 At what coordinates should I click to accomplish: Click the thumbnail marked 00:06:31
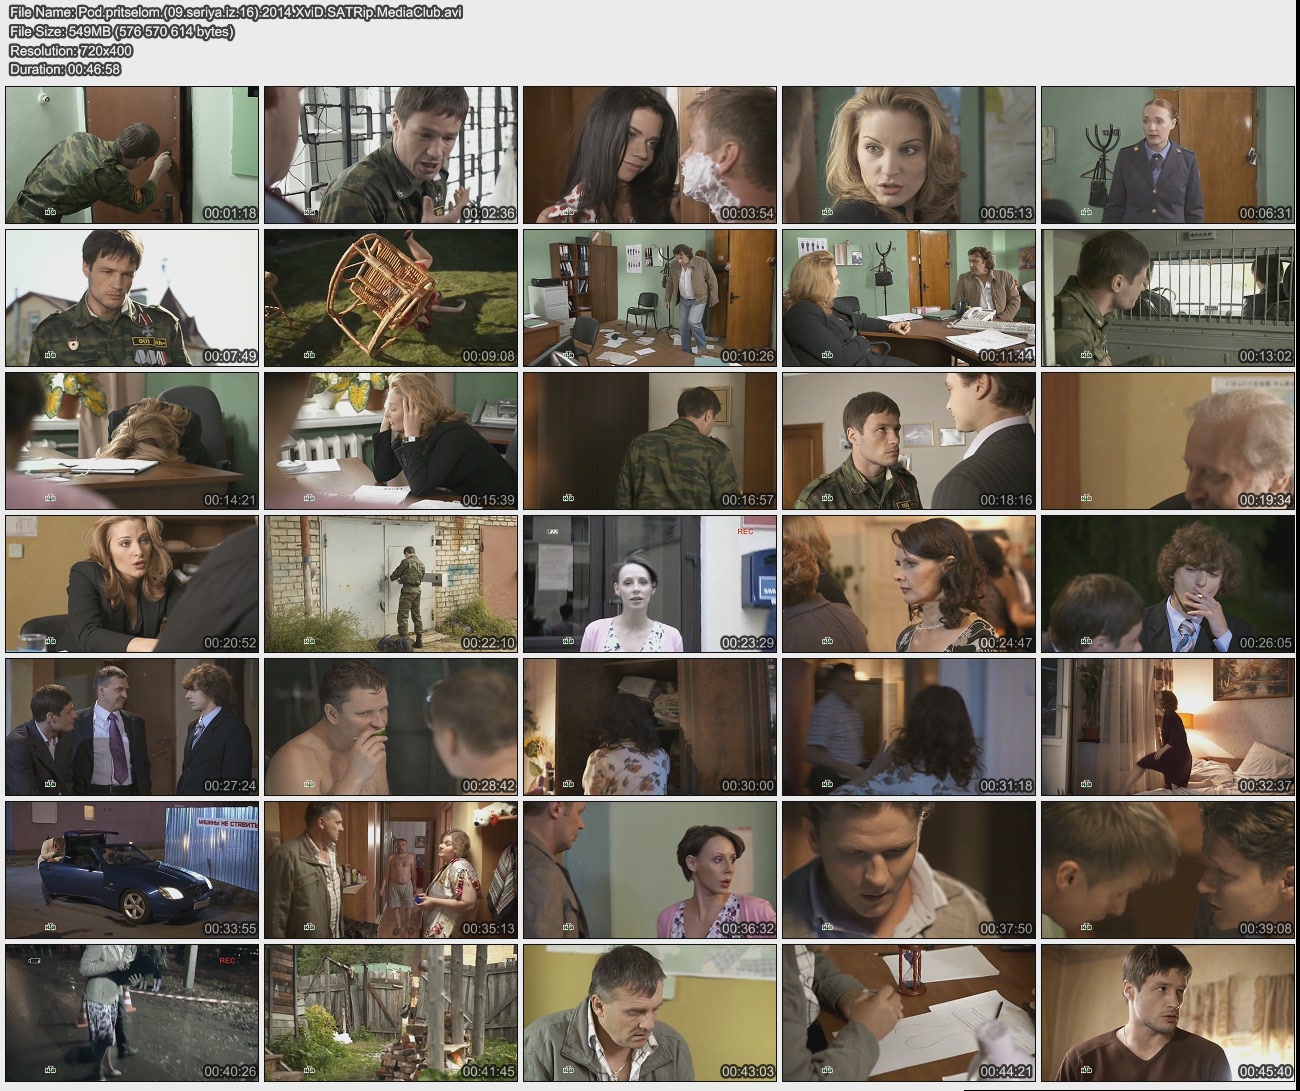coord(1167,155)
